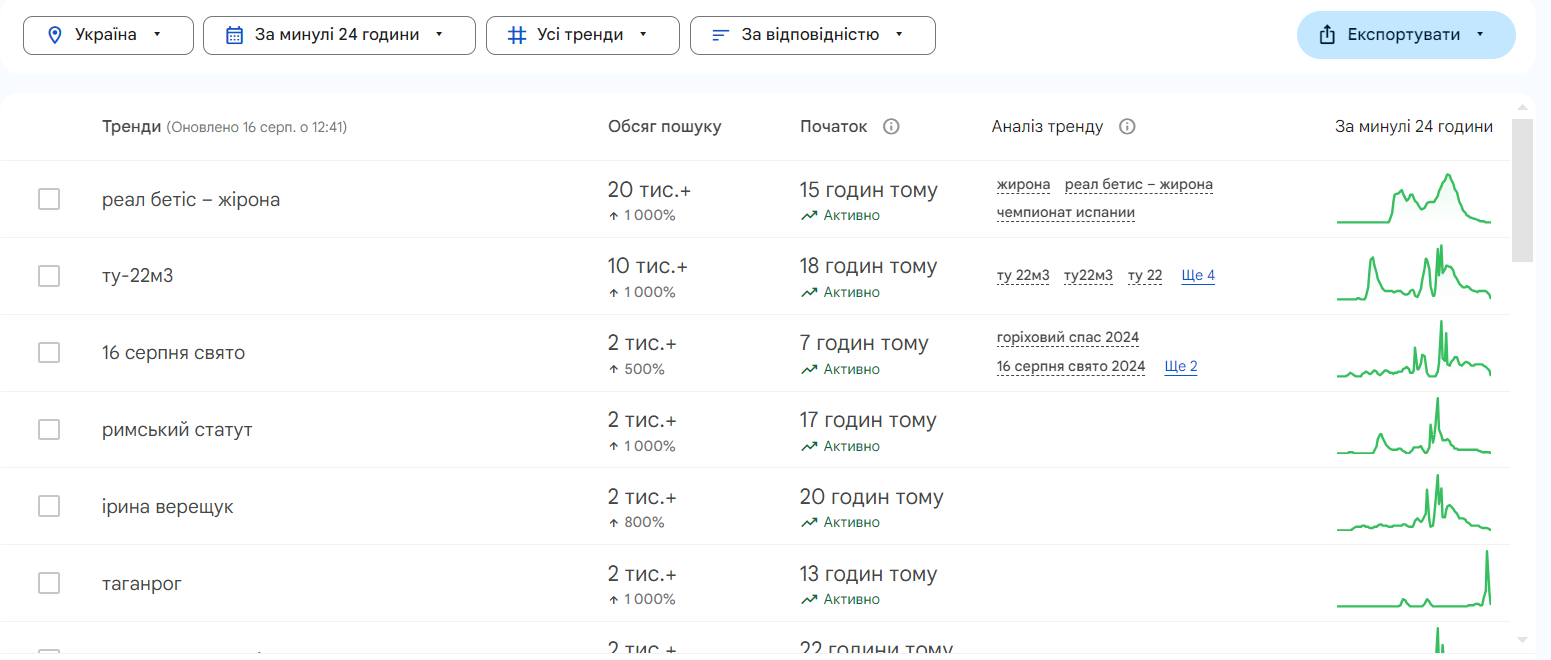Open the римський статут trend
The image size is (1551, 660).
pos(177,430)
